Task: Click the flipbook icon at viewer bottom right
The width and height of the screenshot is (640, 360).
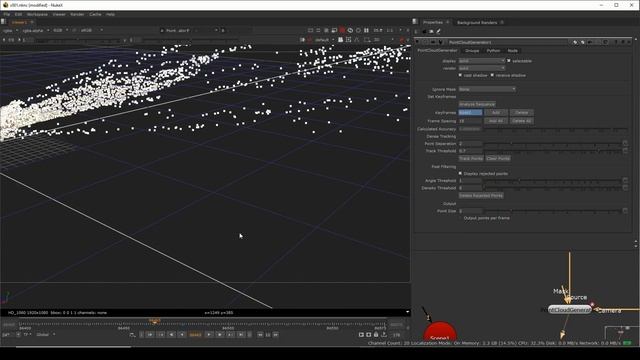Action: (x=361, y=335)
